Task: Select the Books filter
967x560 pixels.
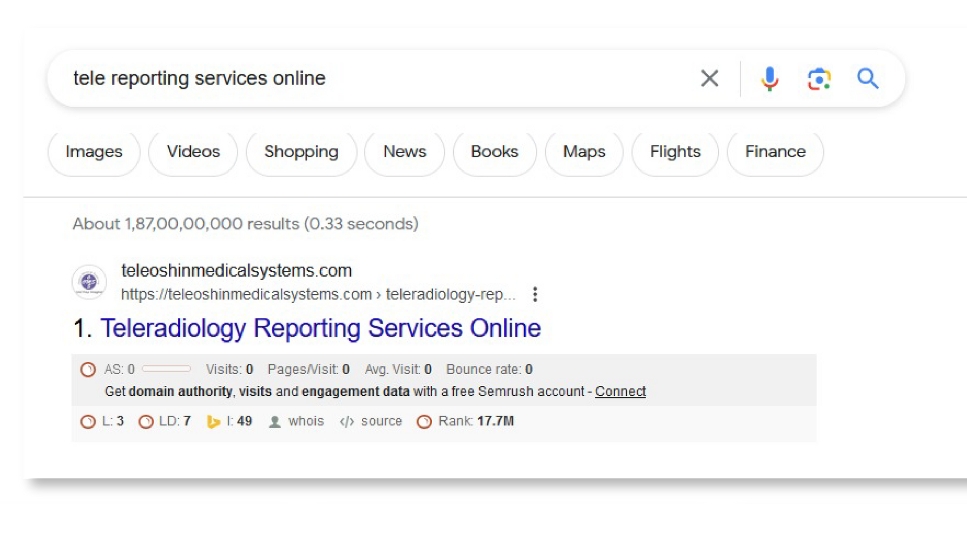Action: (x=494, y=152)
